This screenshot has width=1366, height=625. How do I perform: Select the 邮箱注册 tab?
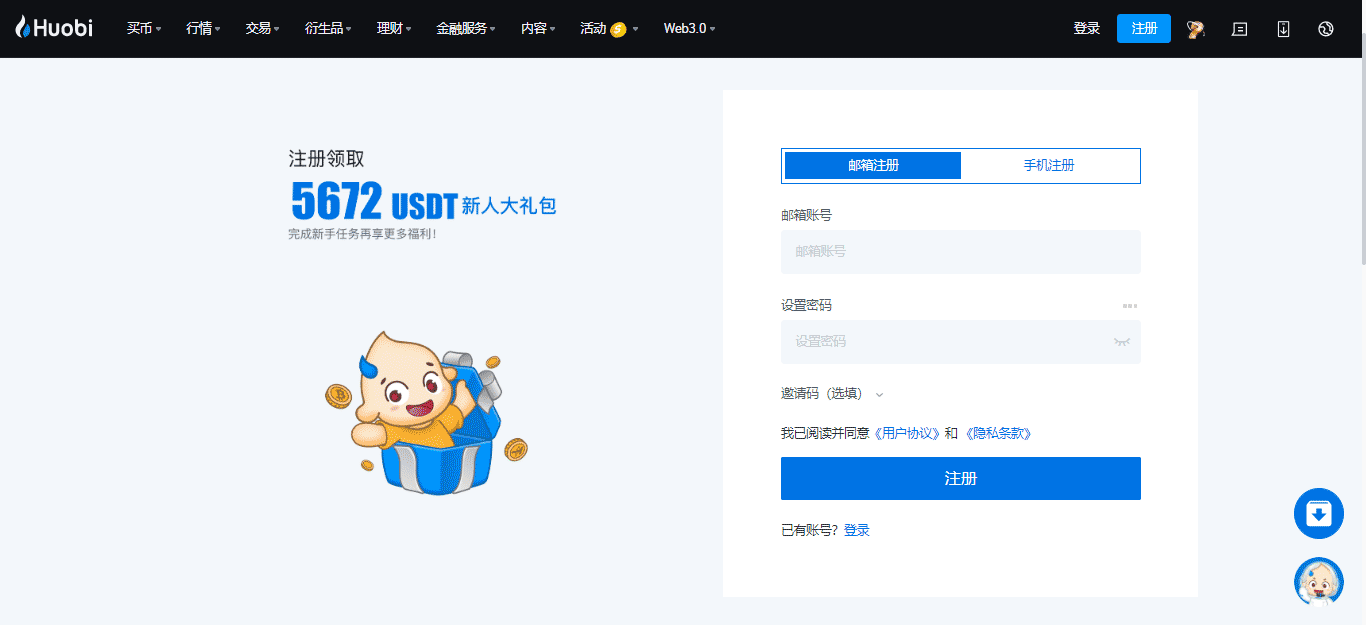coord(871,165)
